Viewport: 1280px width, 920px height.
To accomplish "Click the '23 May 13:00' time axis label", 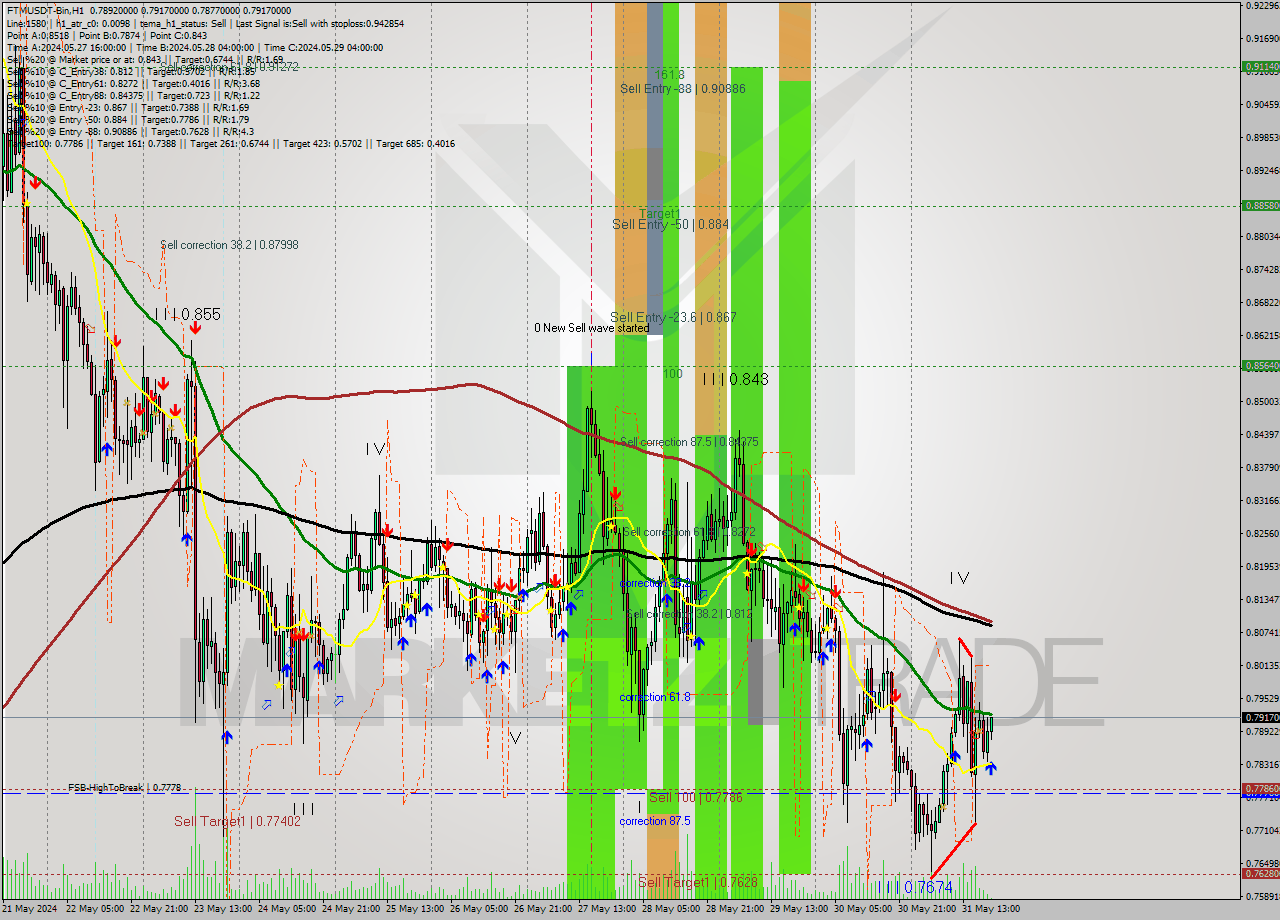I will (x=225, y=909).
